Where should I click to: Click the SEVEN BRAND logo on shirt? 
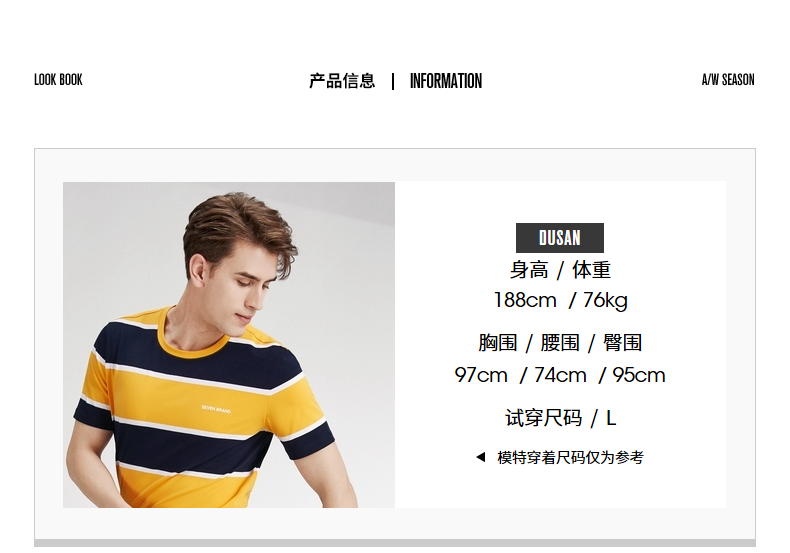pos(216,409)
